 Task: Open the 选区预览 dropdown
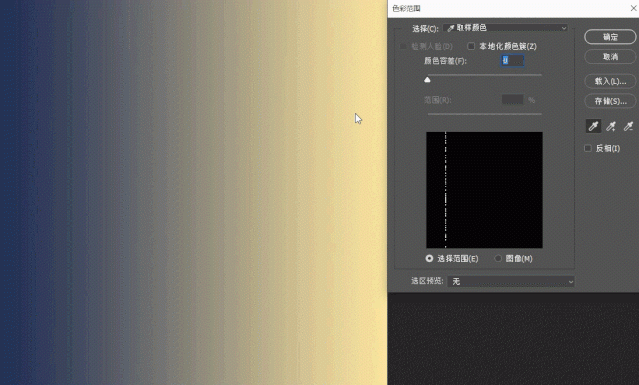pyautogui.click(x=511, y=282)
